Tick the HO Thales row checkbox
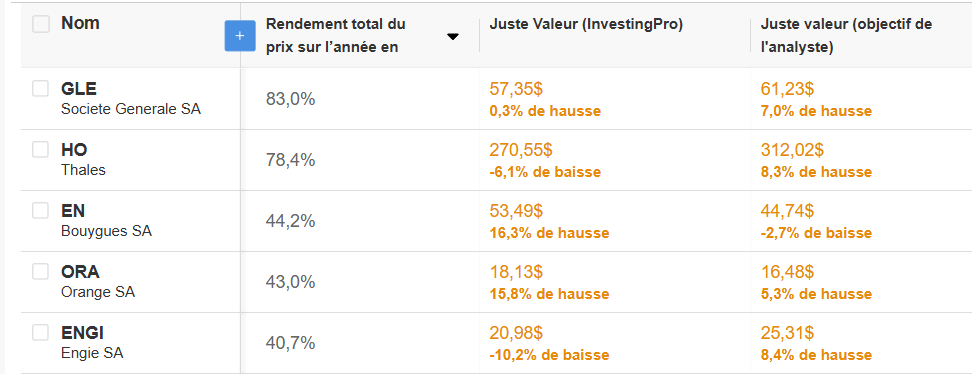Screen dimensions: 972x374 (x=40, y=149)
